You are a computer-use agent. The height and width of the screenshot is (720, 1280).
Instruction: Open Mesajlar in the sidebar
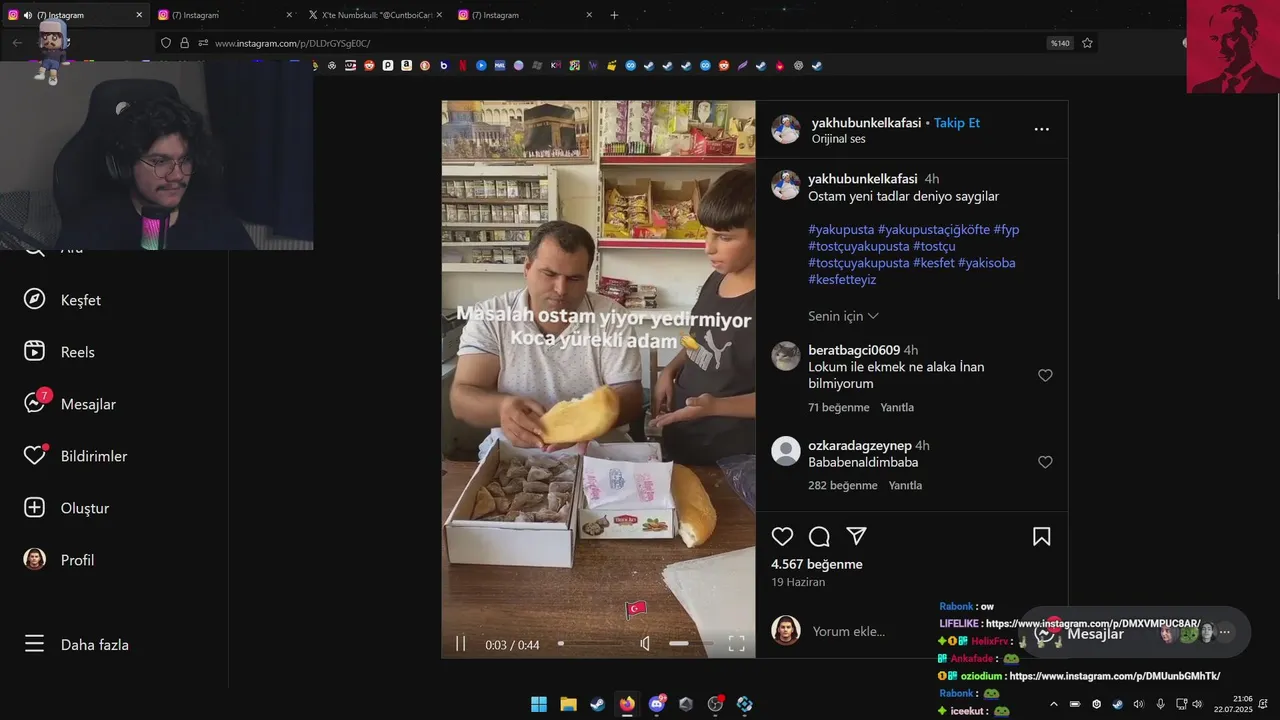(70, 404)
